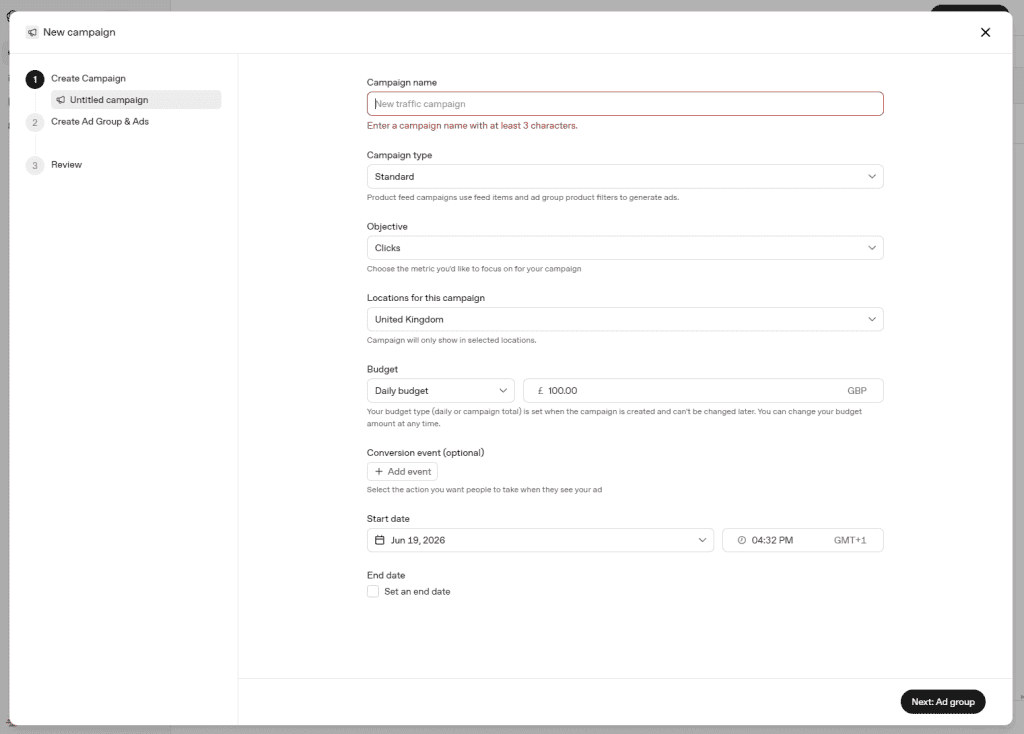Go to Create Ad Group & Ads step
1024x734 pixels.
100,121
